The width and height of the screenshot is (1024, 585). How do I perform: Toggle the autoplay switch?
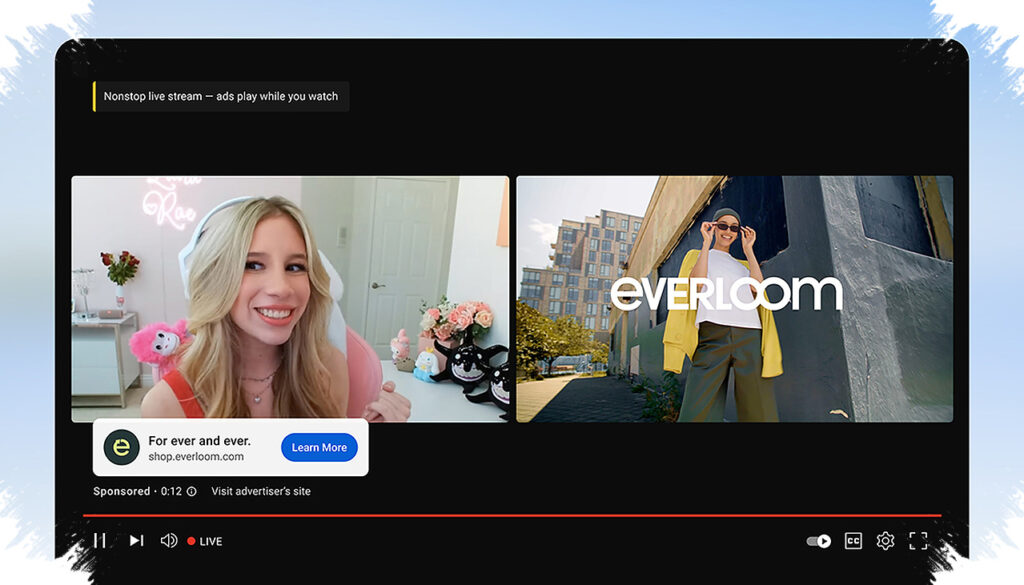(819, 541)
